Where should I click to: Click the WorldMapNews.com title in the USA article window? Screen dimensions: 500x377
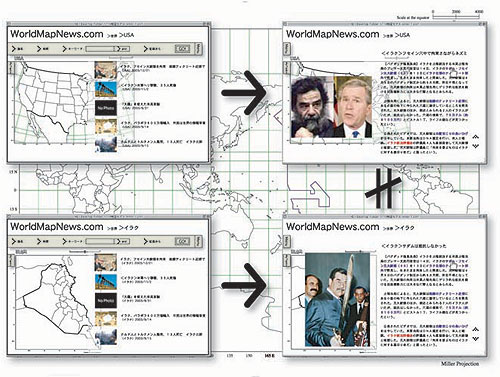point(333,34)
